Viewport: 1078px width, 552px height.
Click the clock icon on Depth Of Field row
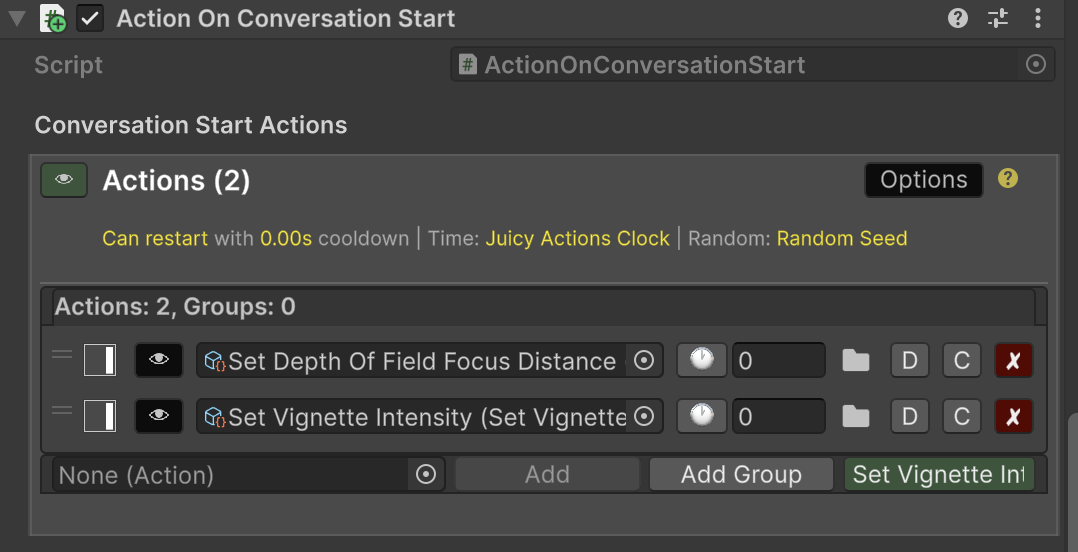point(702,360)
